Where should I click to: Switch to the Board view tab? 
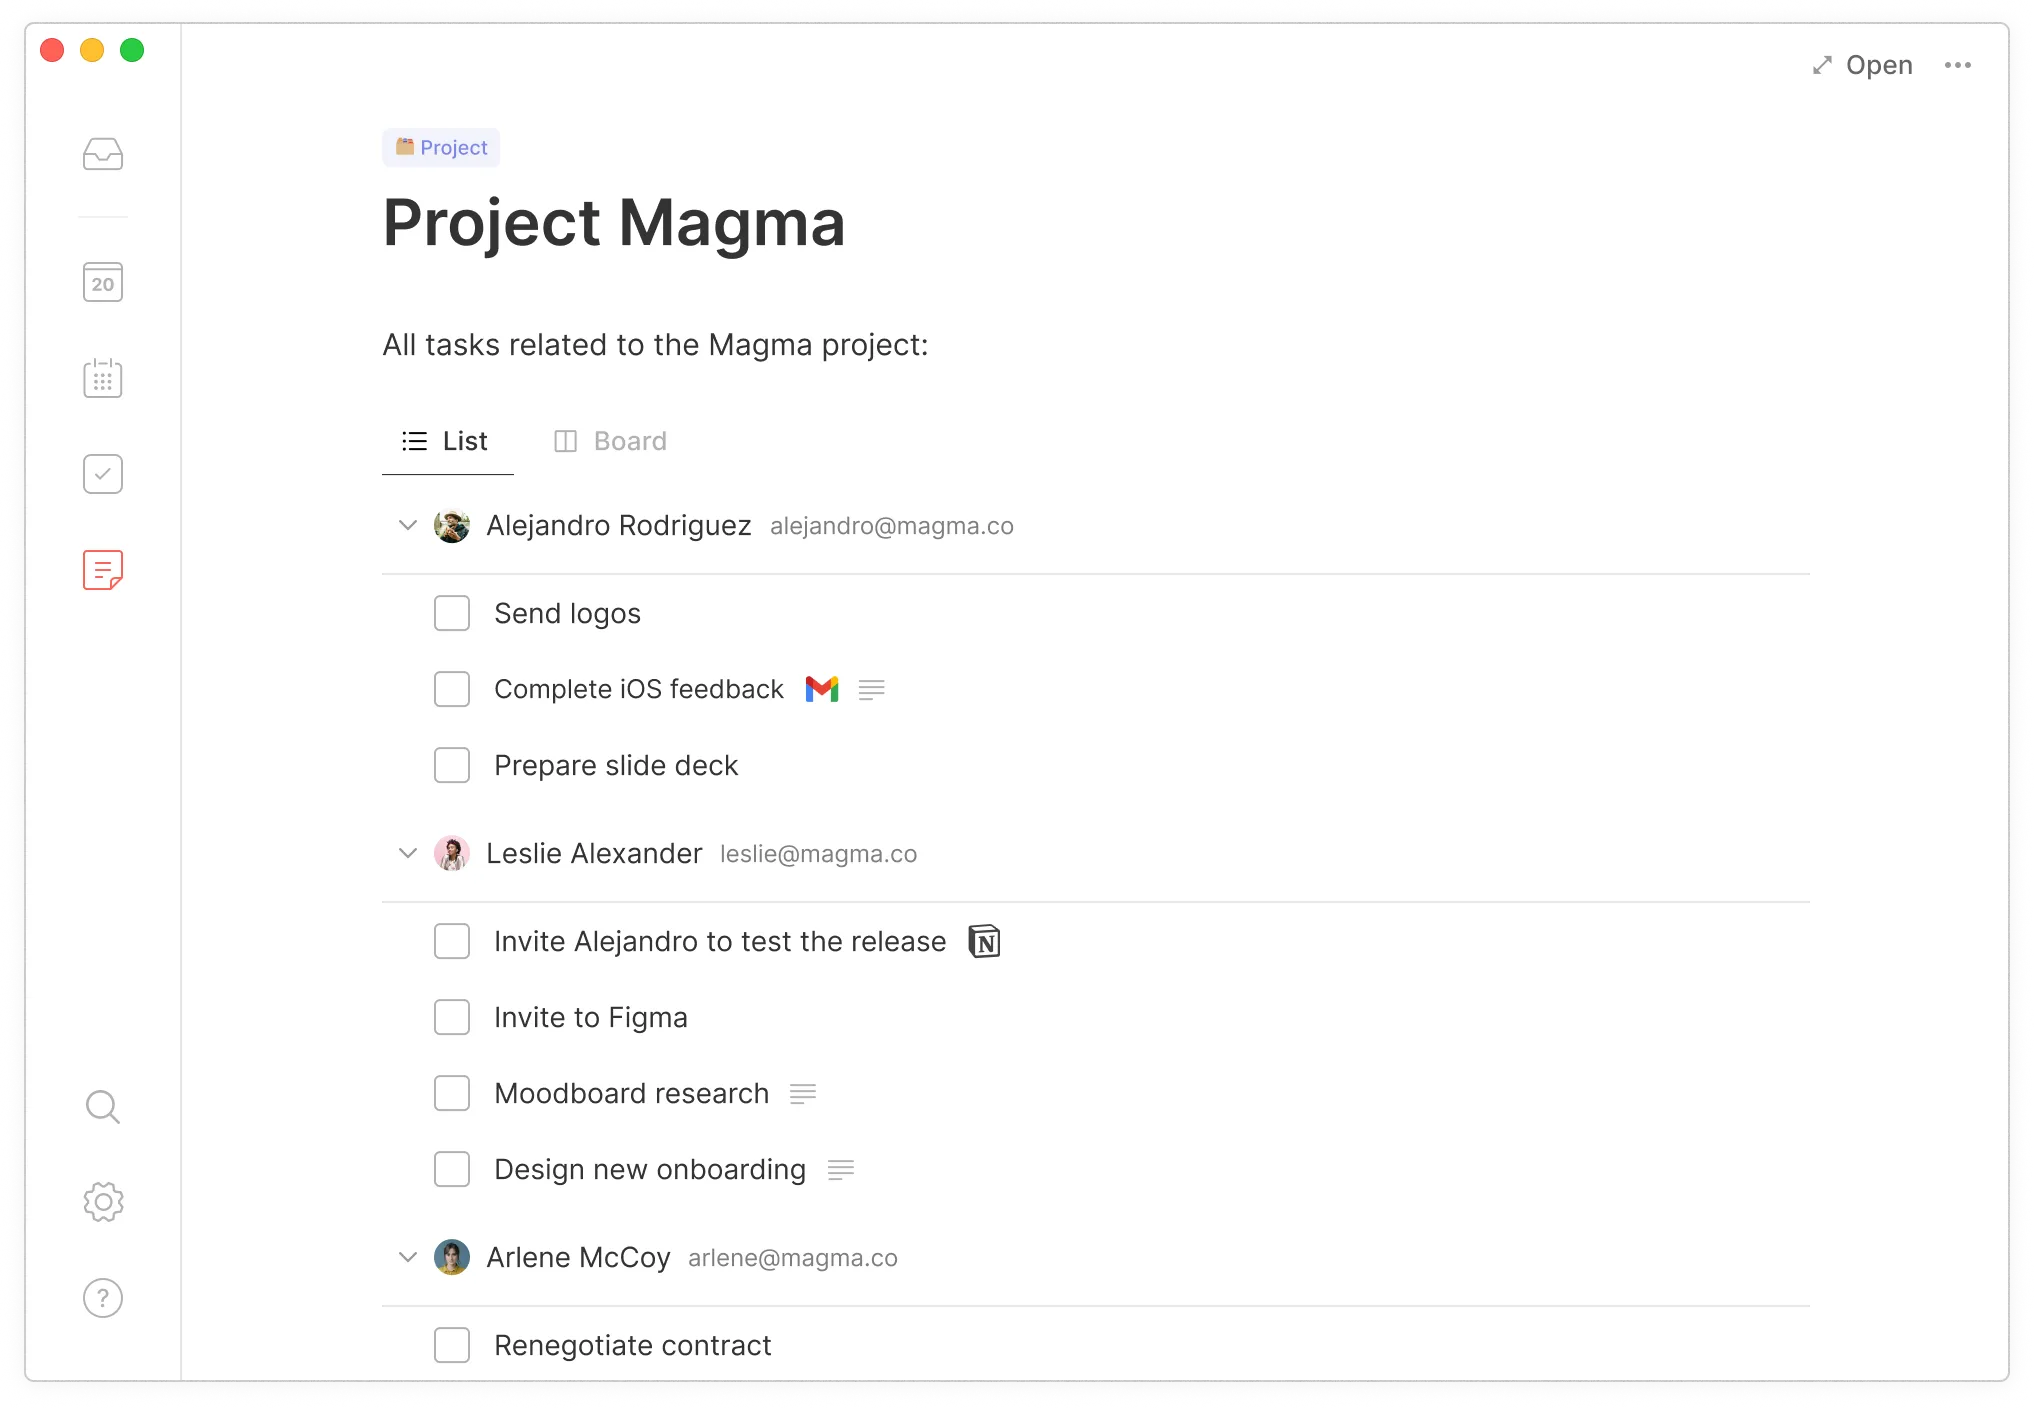(x=611, y=441)
